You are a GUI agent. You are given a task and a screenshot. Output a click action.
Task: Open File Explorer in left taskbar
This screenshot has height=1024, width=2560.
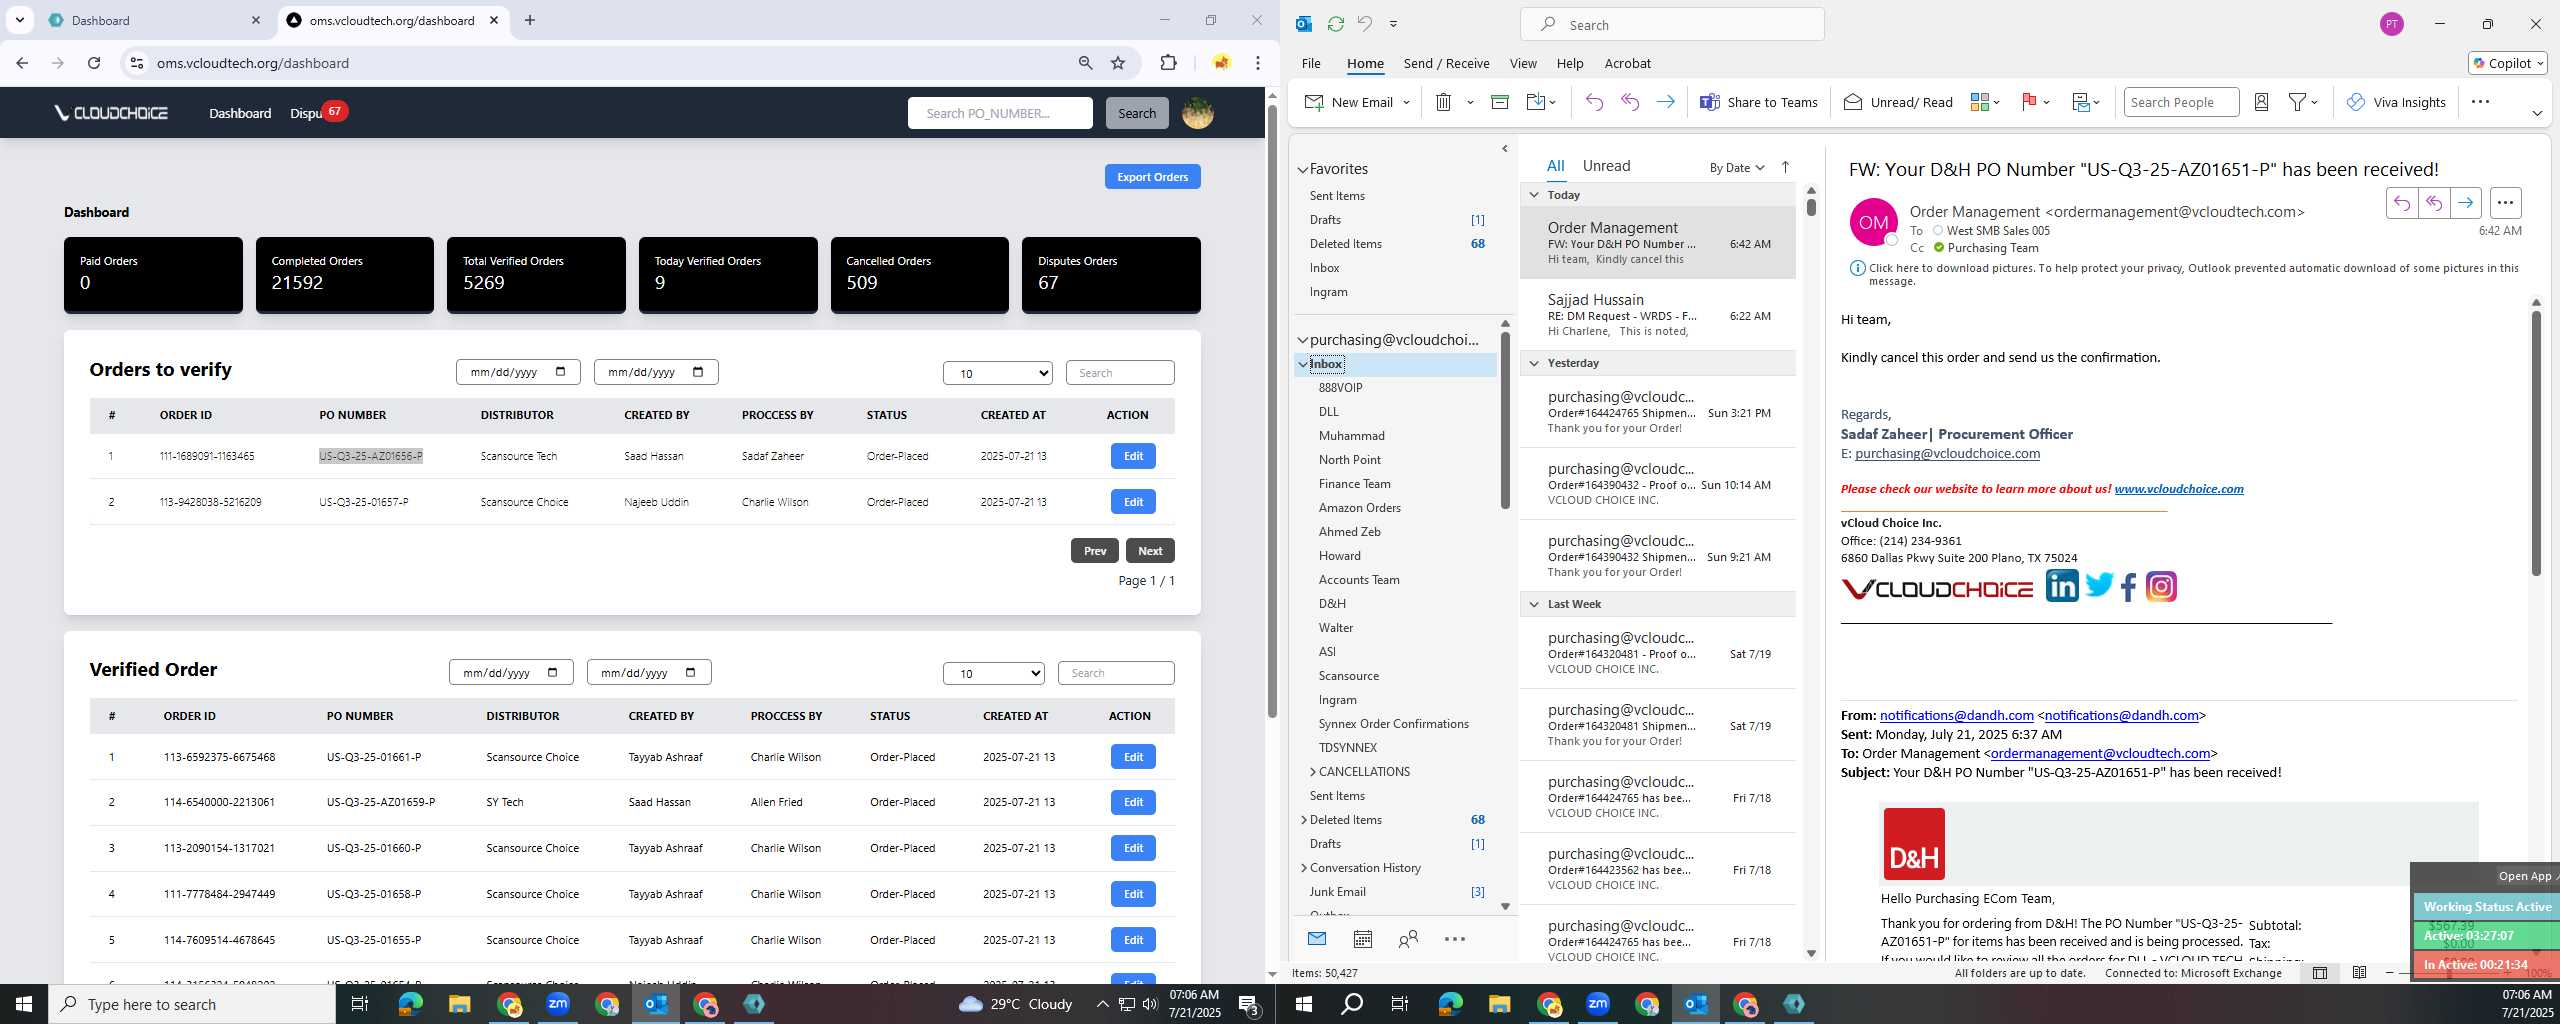pyautogui.click(x=459, y=1004)
